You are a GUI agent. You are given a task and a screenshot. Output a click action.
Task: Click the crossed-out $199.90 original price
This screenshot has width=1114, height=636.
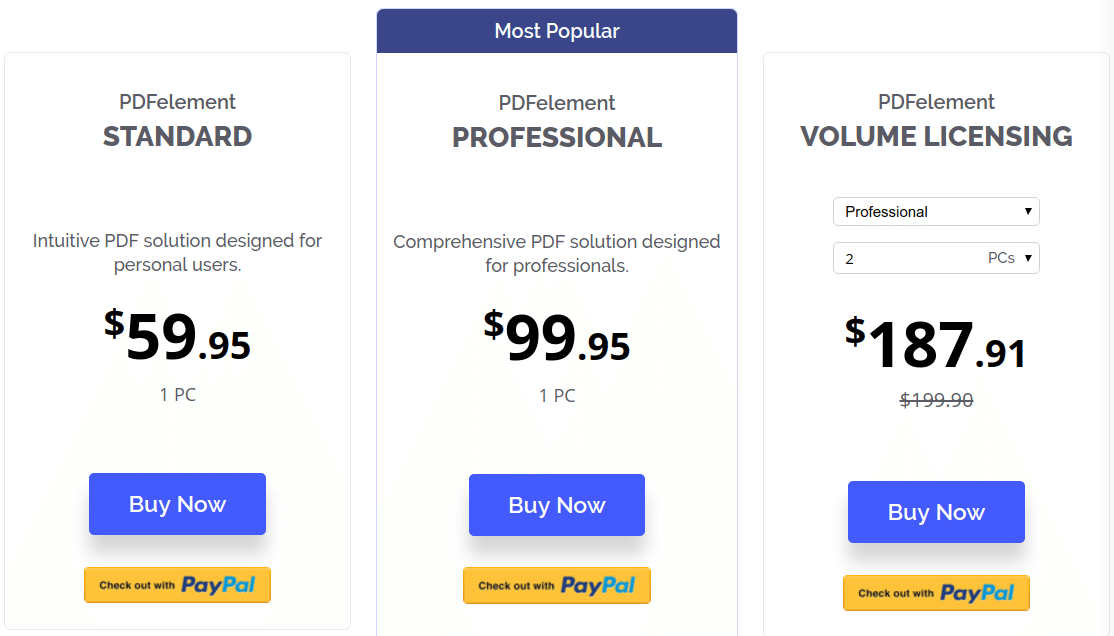coord(936,400)
